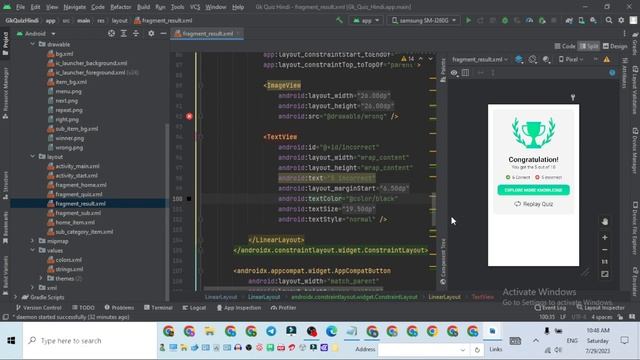Click Replay Quiz in layout preview
The width and height of the screenshot is (640, 360).
click(533, 204)
